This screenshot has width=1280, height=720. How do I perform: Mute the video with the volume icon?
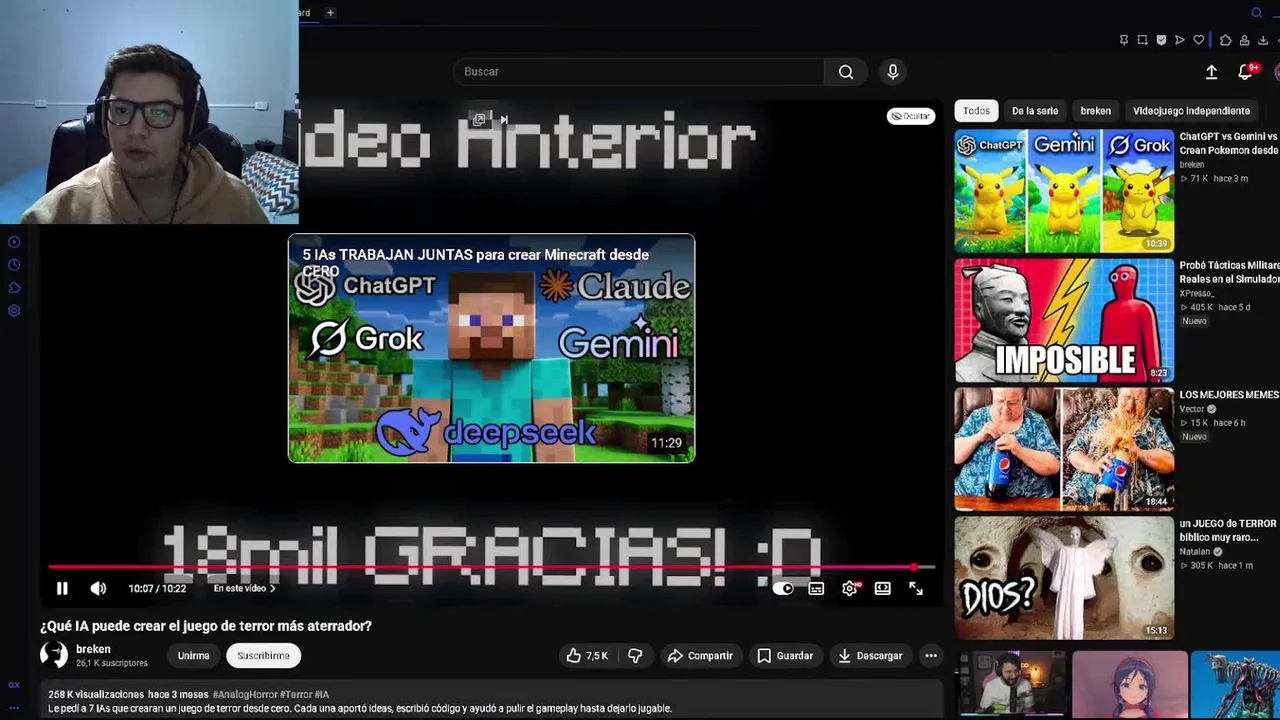pos(98,589)
